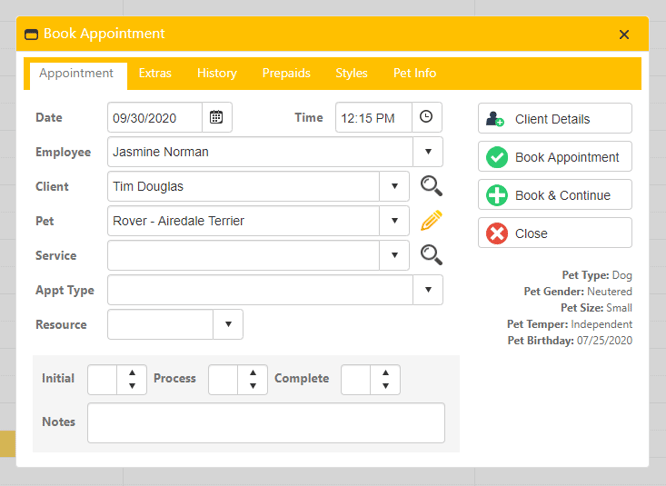Screen dimensions: 666x486
Task: Increase the Process time stepper
Action: pyautogui.click(x=253, y=373)
